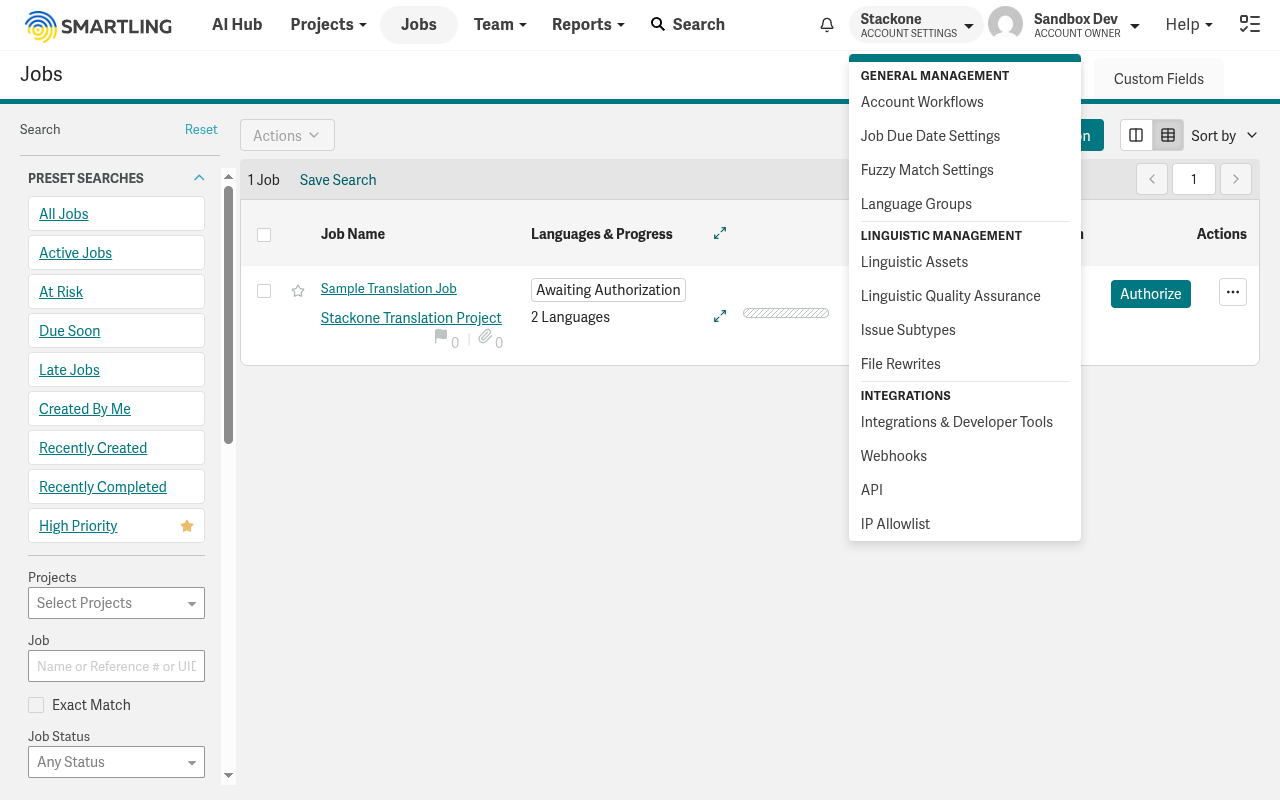Click the job progress bar
Image resolution: width=1280 pixels, height=800 pixels.
tap(786, 313)
